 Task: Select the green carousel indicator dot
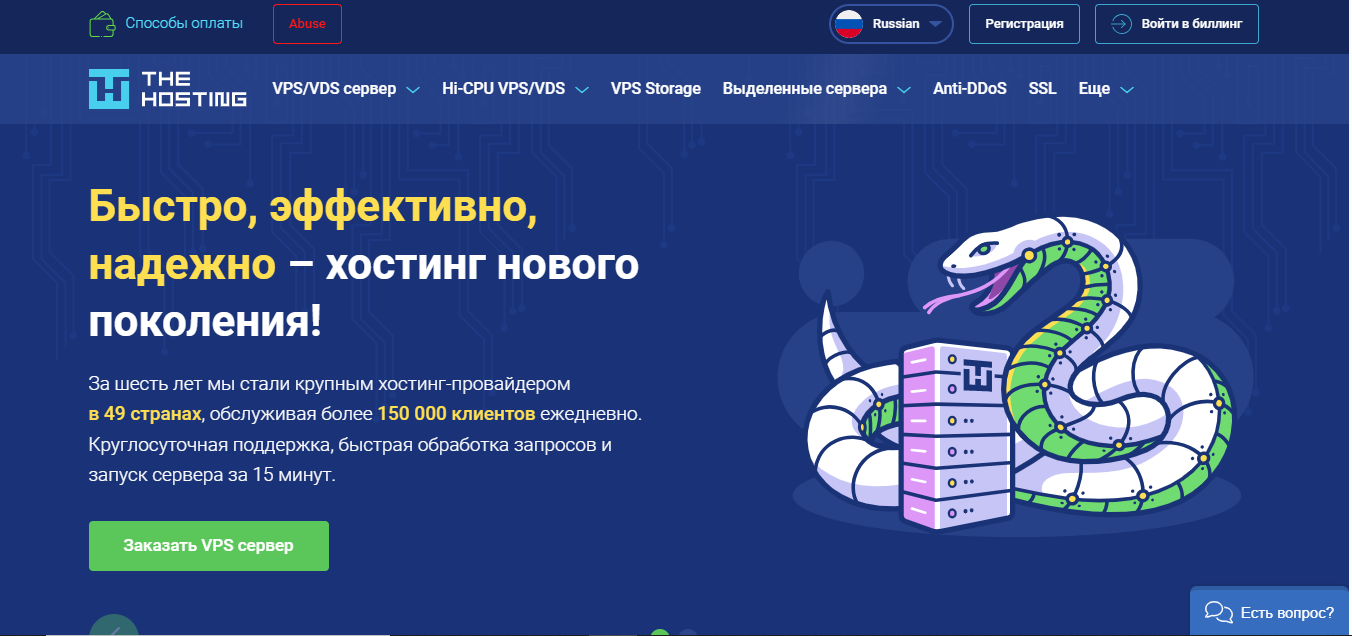pos(659,632)
